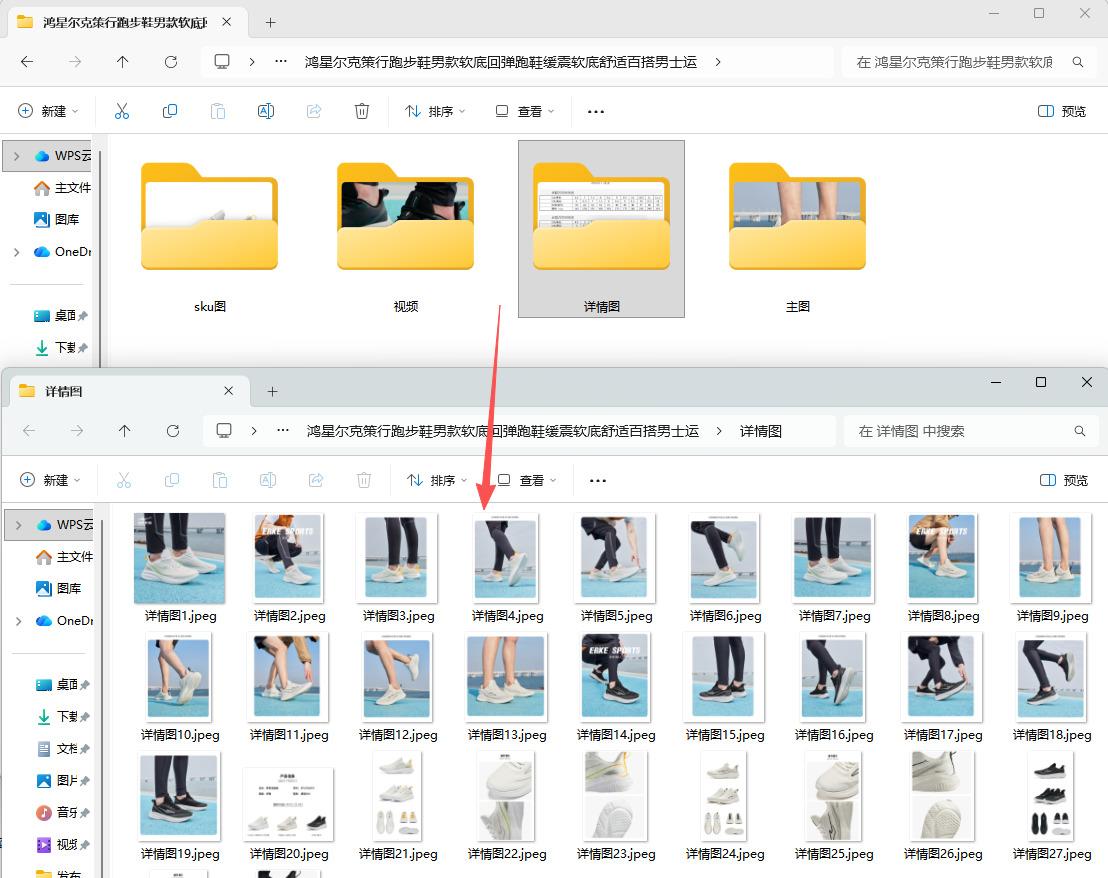
Task: Go back in the top window
Action: click(x=27, y=61)
